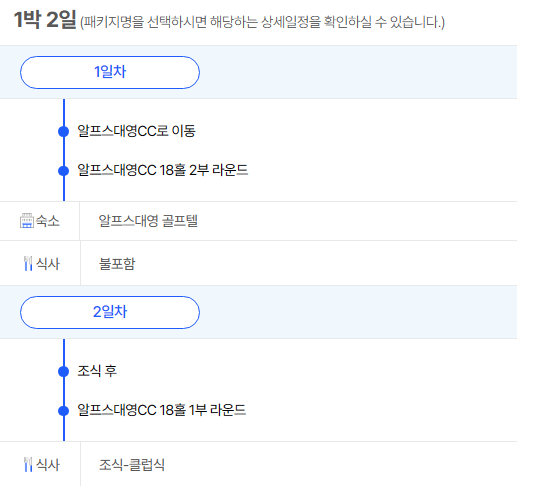535x495 pixels.
Task: Click timeline dot for 18홀 2부 라운드
Action: pos(63,171)
